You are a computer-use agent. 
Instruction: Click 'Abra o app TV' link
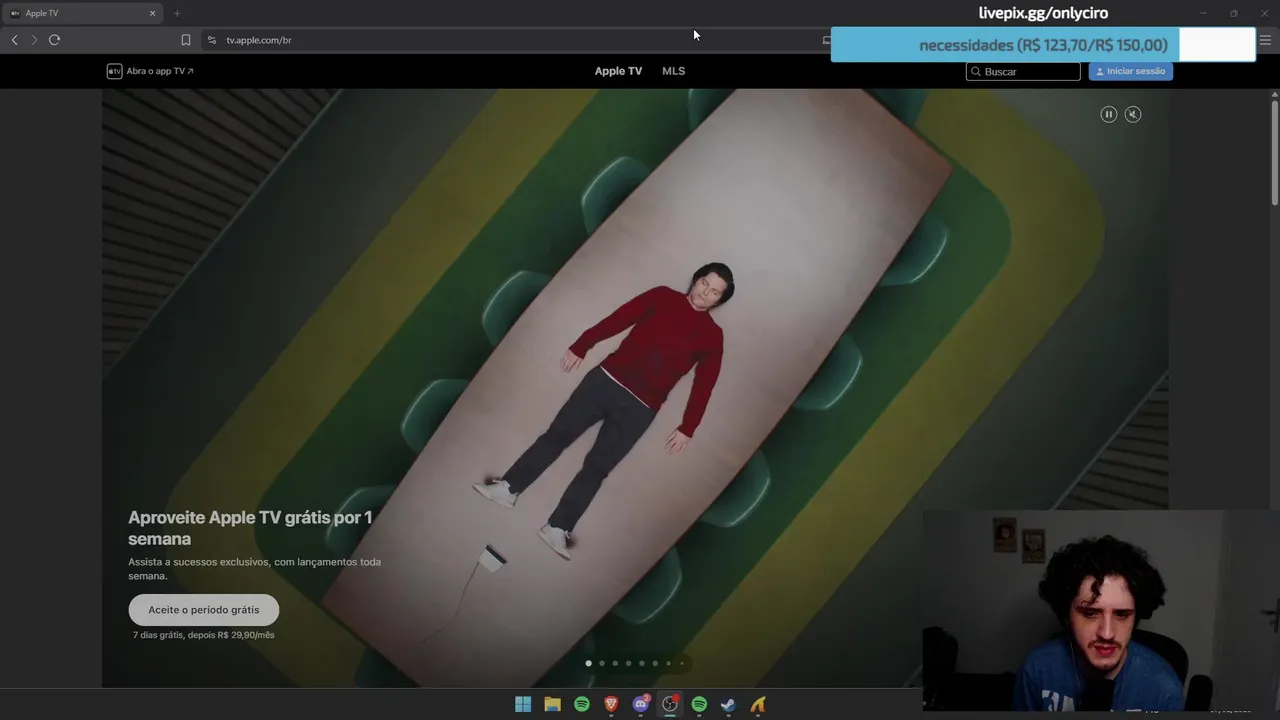160,71
